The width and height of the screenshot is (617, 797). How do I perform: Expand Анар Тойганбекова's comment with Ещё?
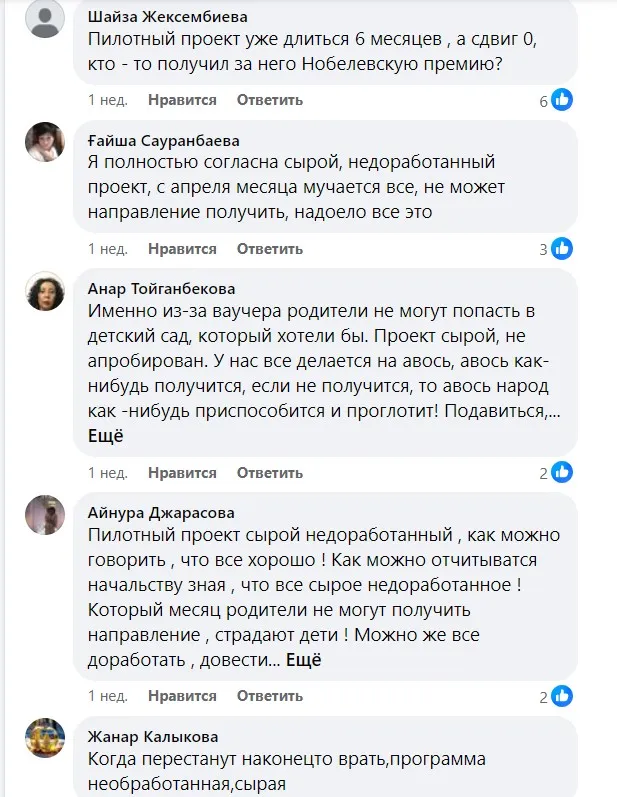point(105,436)
